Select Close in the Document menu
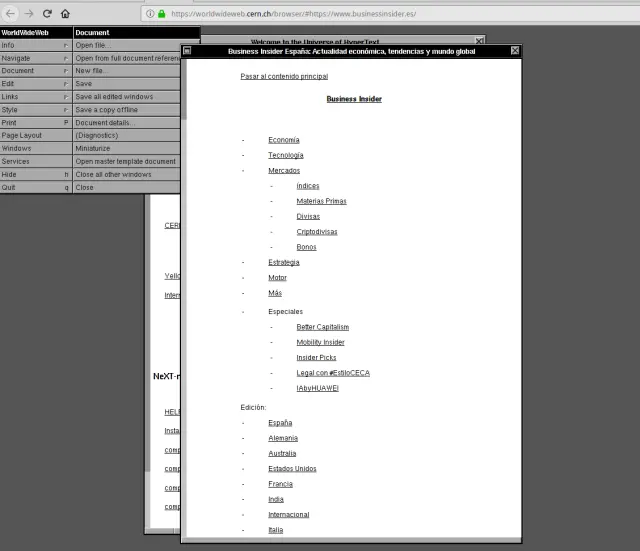Screen dimensions: 640x551 (127, 187)
